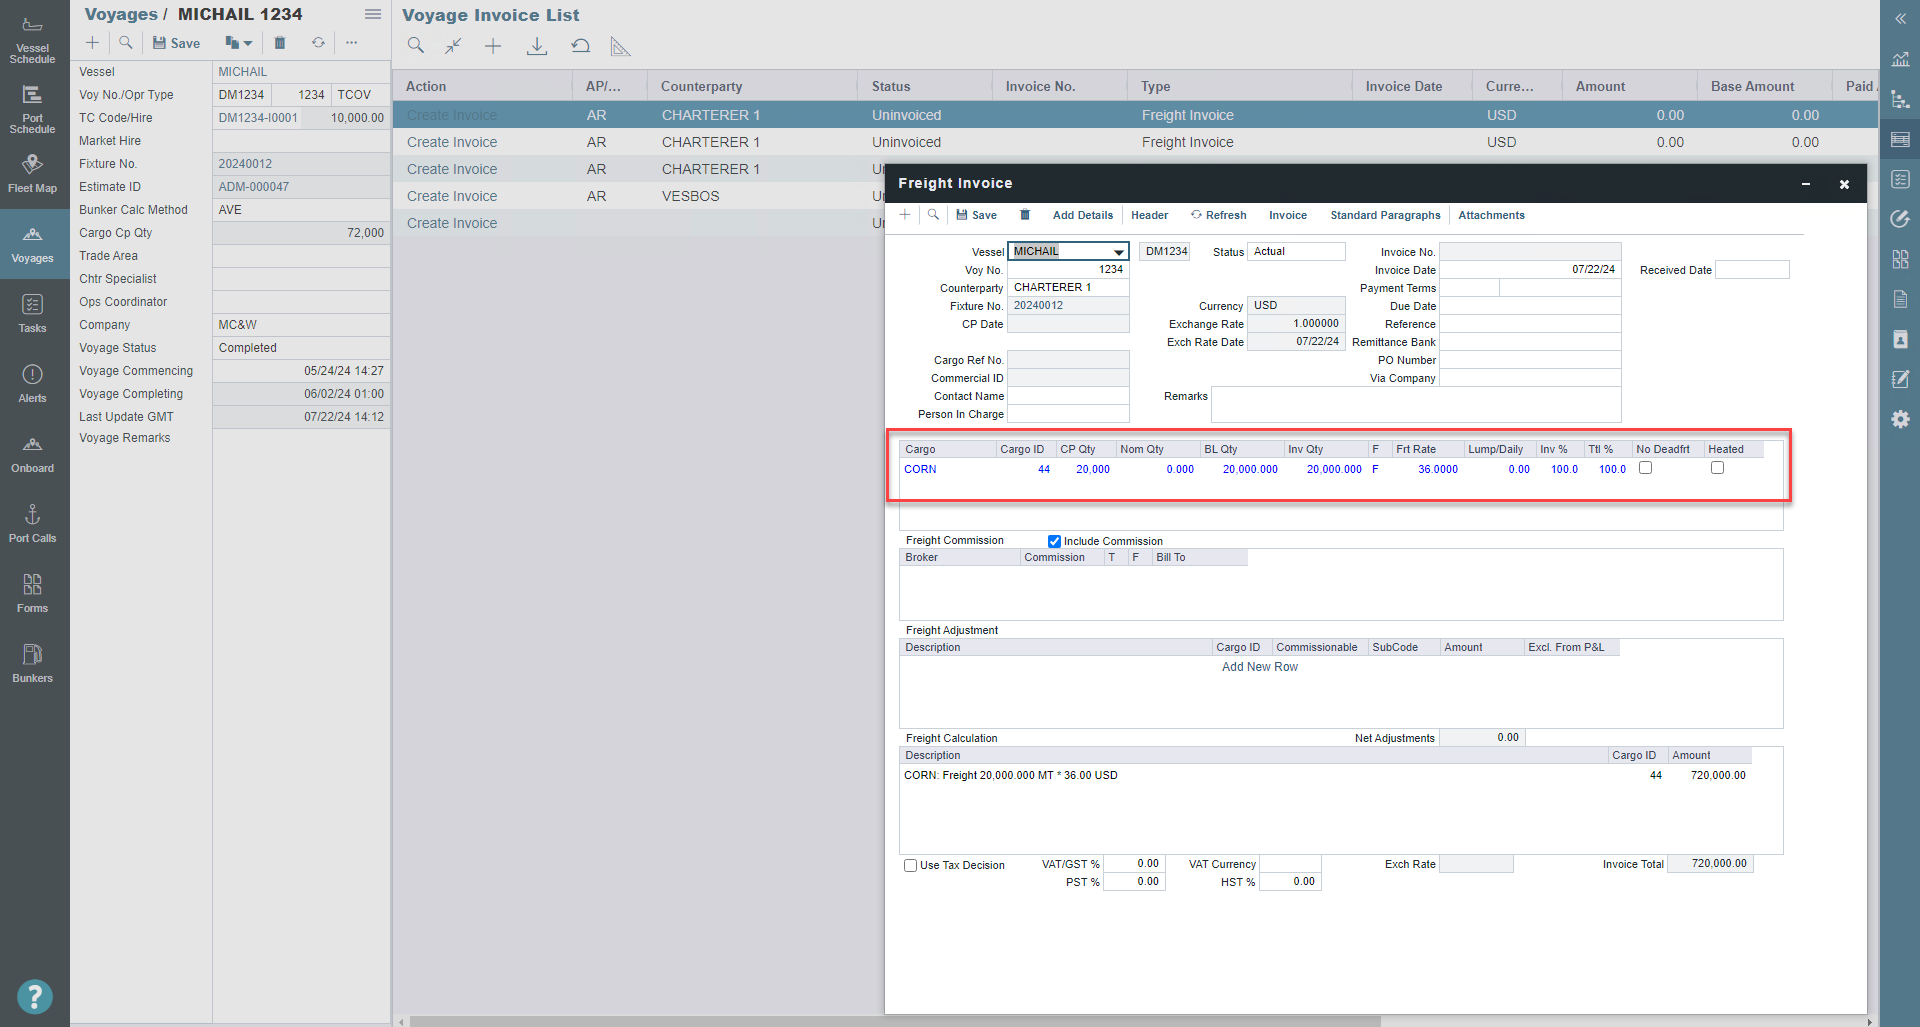
Task: Click the settings gear icon on right panel
Action: [1900, 419]
